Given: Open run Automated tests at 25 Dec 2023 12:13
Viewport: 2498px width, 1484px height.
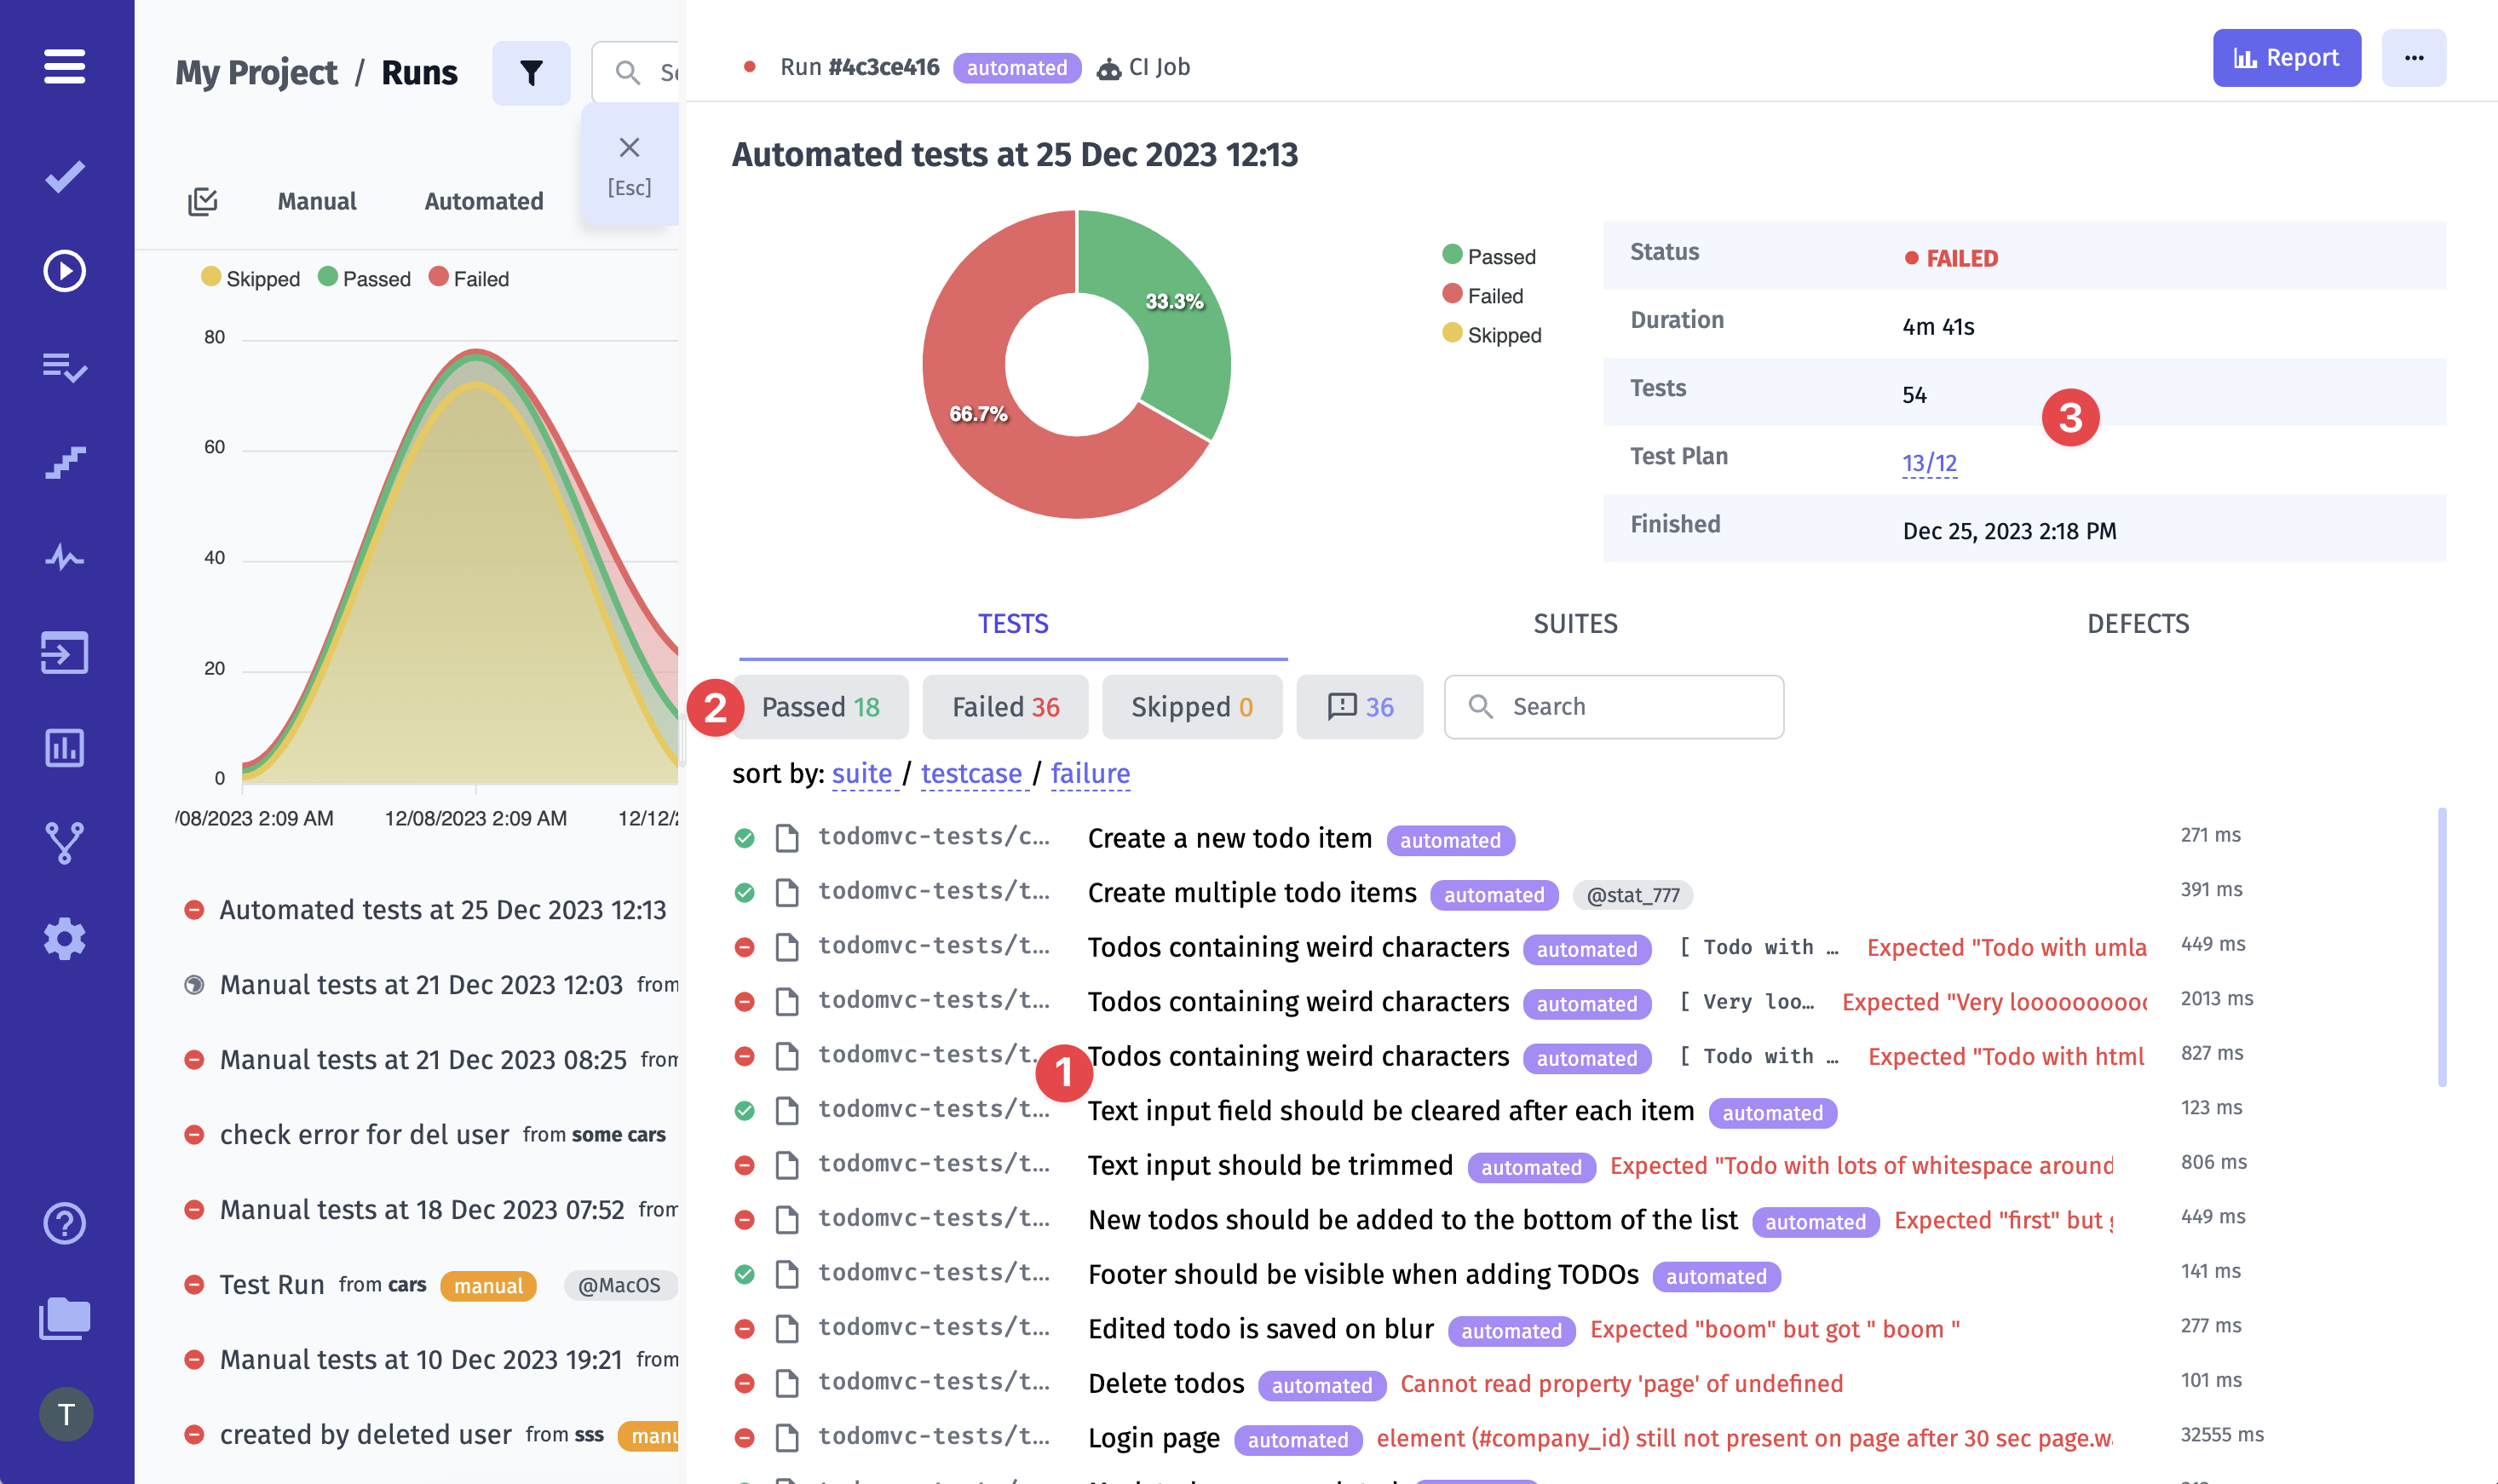Looking at the screenshot, I should pyautogui.click(x=442, y=910).
